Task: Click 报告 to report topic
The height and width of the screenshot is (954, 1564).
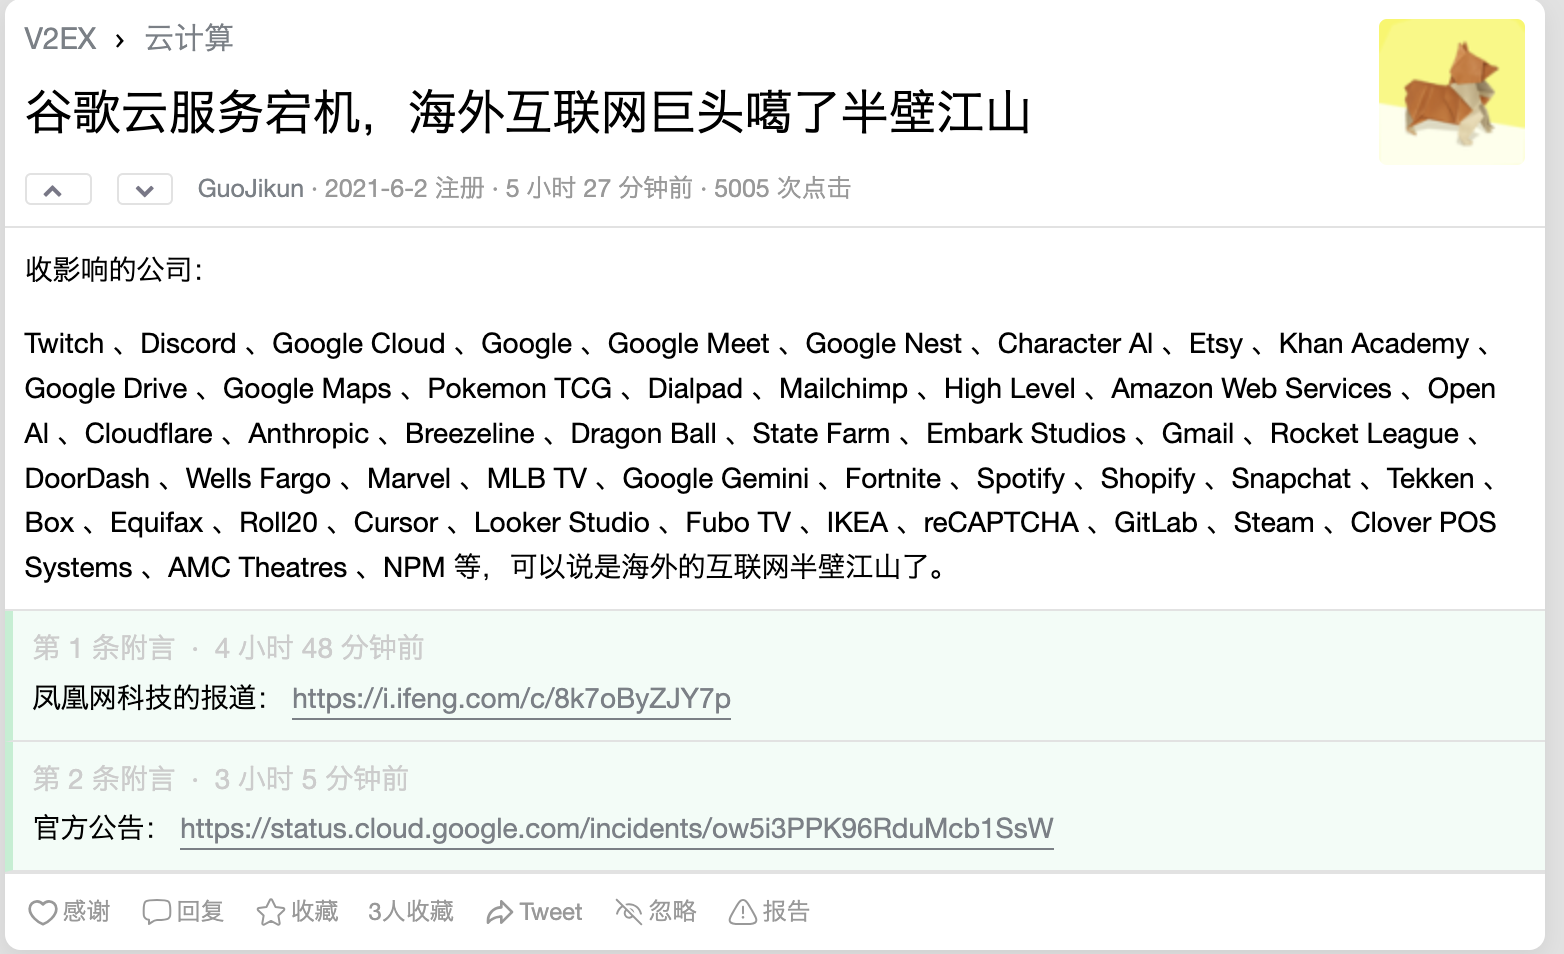Action: tap(786, 912)
